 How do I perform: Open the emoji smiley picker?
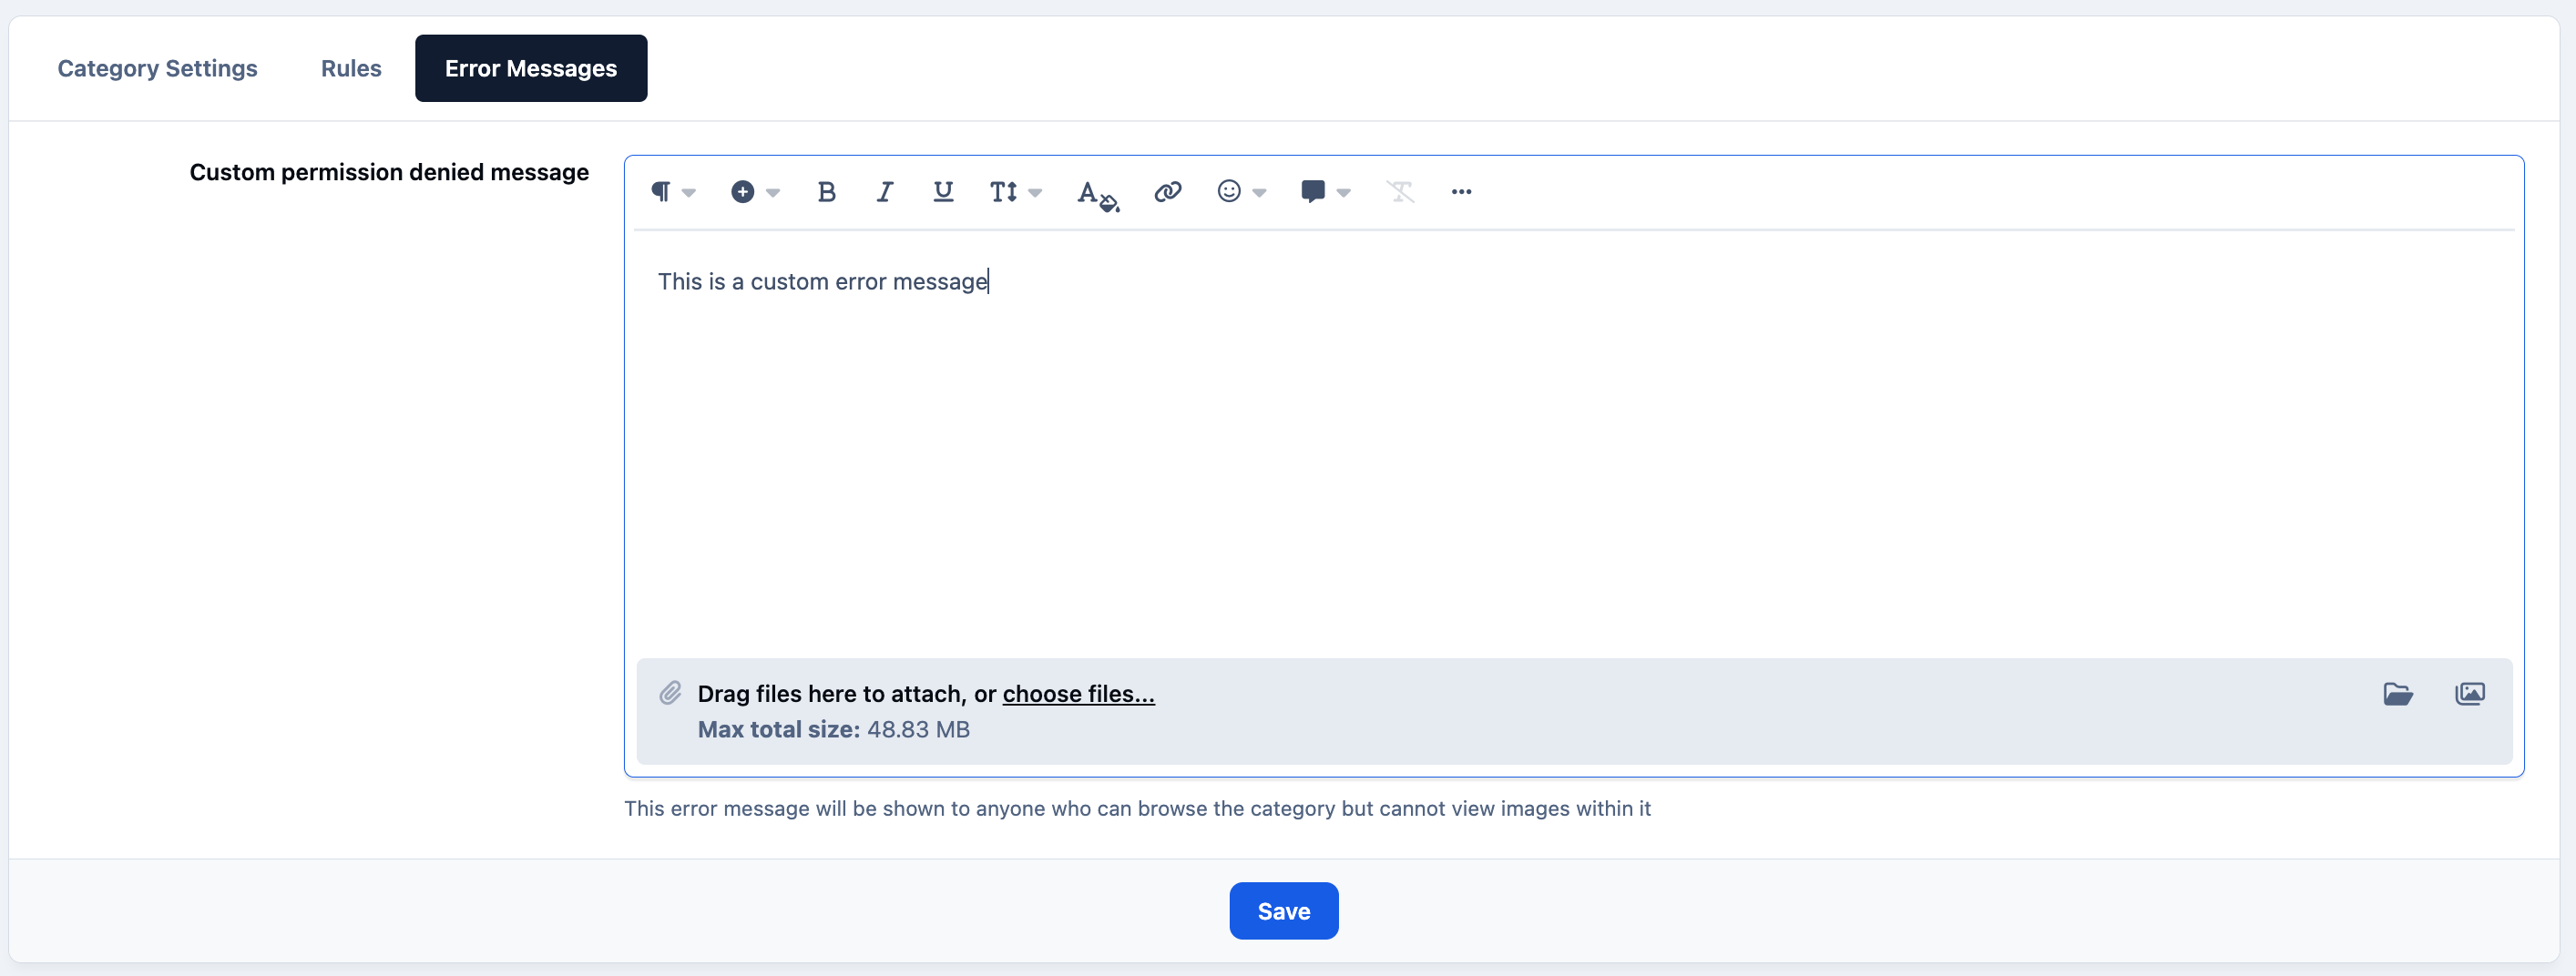coord(1229,191)
